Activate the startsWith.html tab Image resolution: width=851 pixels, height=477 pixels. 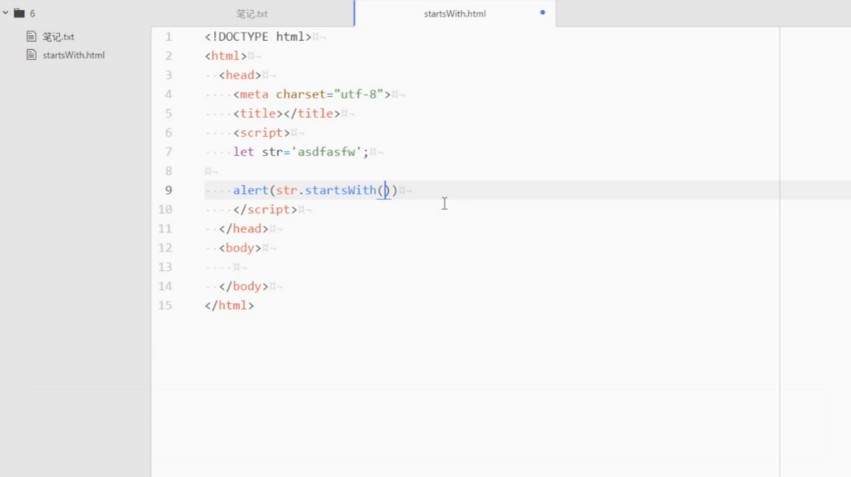coord(455,14)
